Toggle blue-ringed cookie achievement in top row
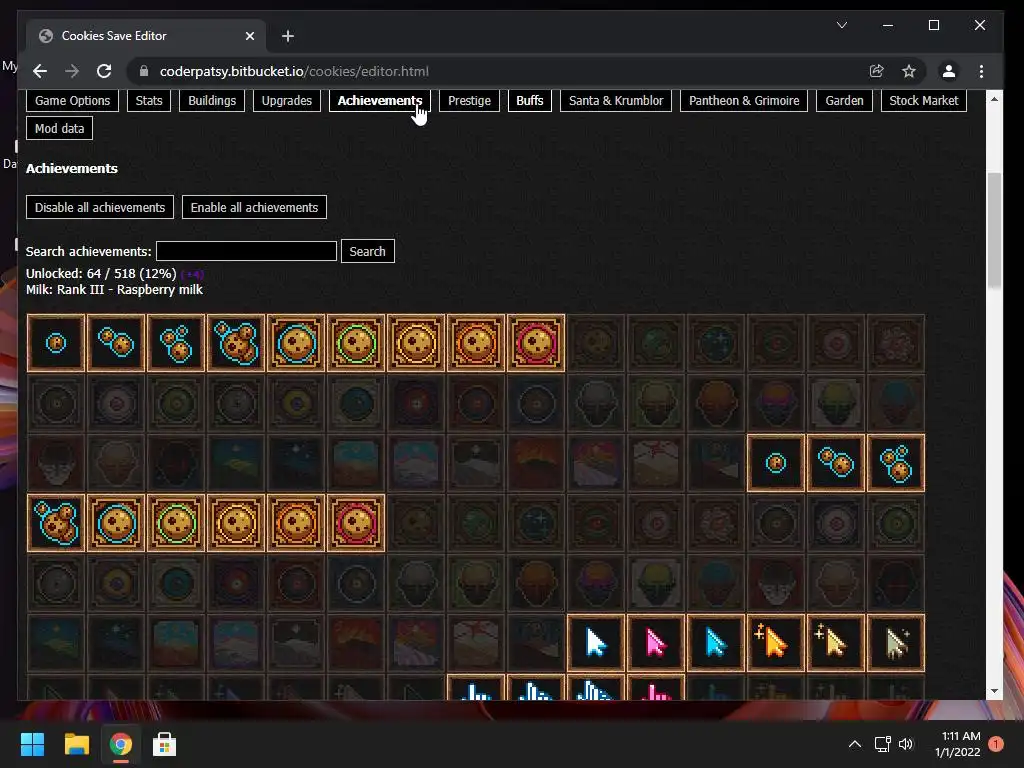The width and height of the screenshot is (1024, 768). (x=296, y=343)
